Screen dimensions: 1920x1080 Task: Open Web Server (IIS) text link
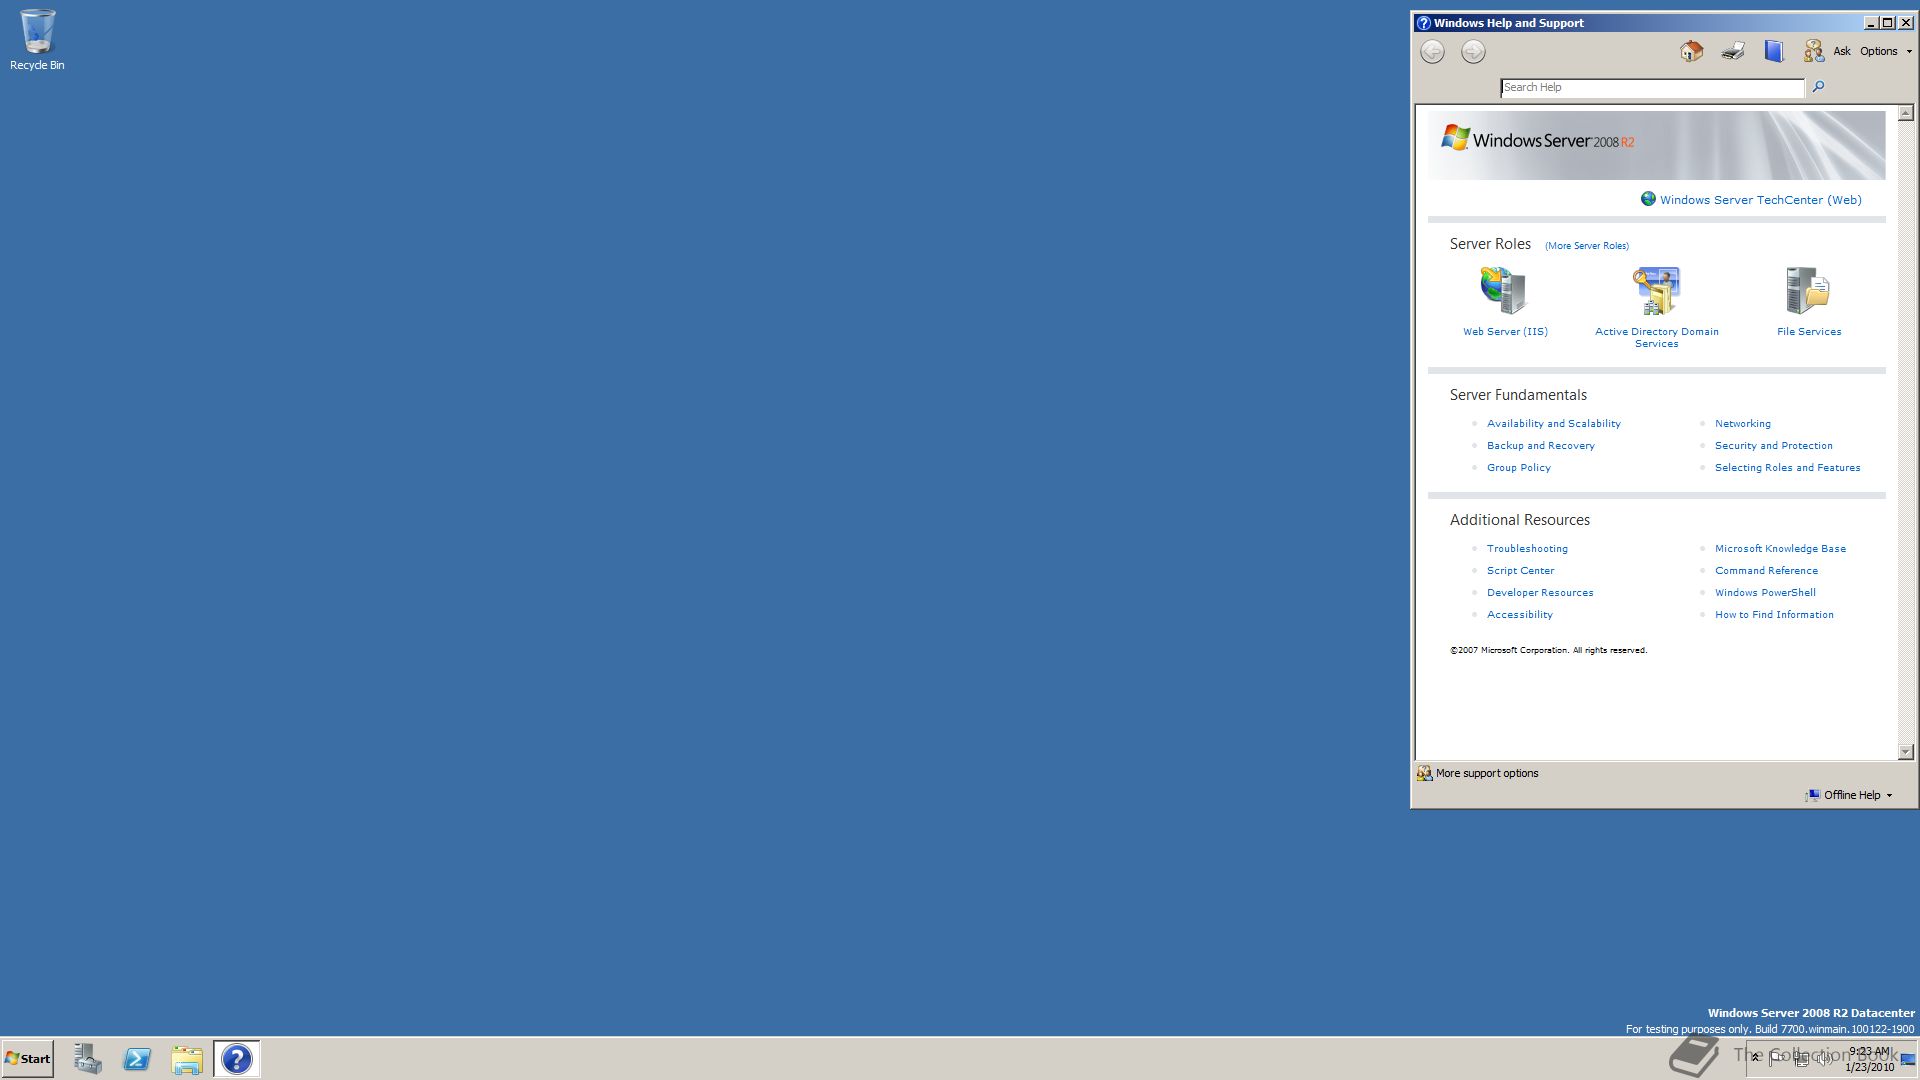[x=1505, y=332]
